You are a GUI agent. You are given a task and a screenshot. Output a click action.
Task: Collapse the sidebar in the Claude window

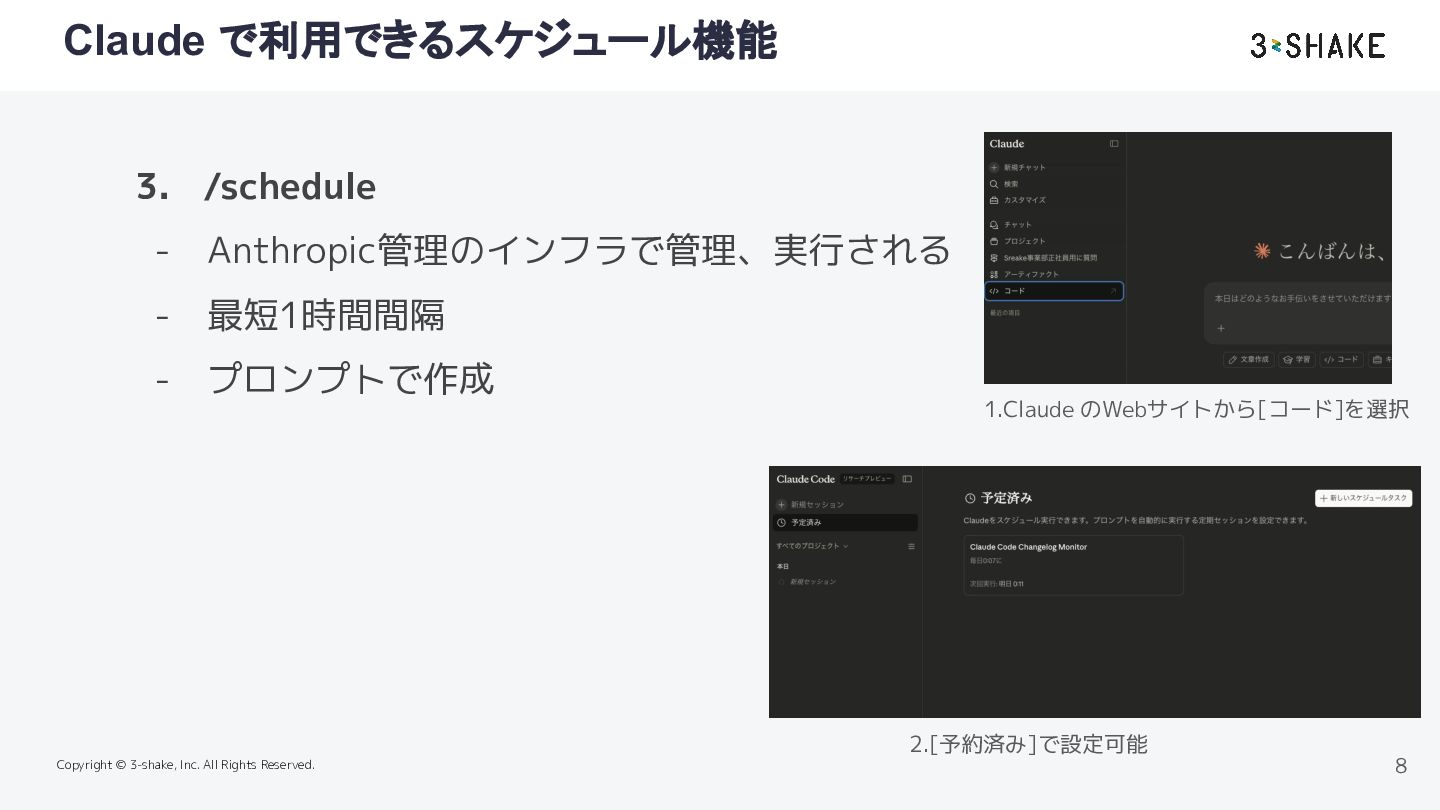click(x=1114, y=144)
